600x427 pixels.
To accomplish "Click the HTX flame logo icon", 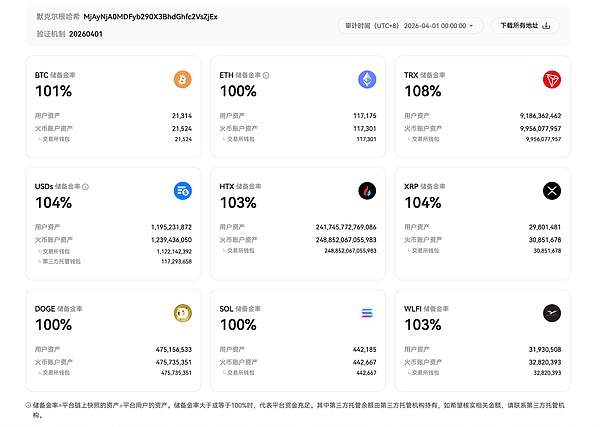I will pos(367,191).
